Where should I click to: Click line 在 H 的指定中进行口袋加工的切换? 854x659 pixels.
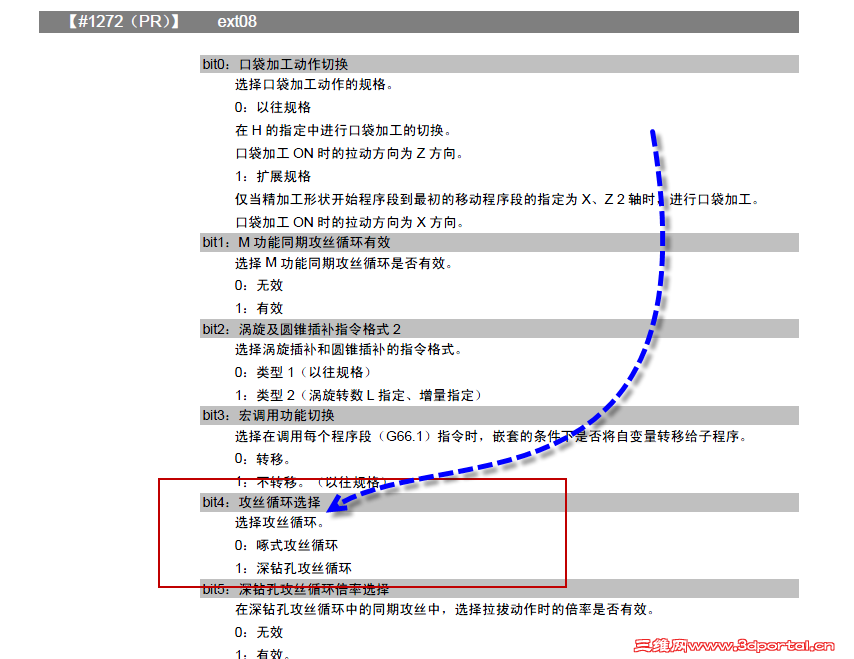343,130
